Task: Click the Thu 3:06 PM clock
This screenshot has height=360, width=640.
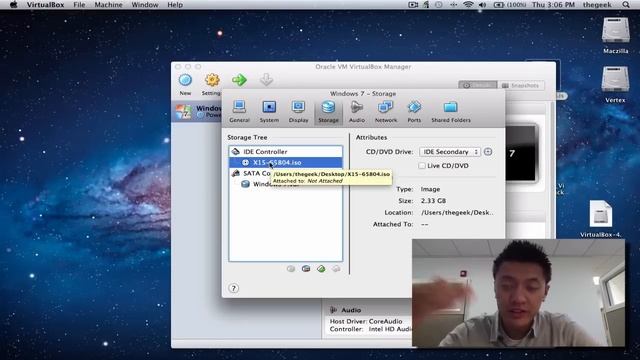Action: click(553, 5)
